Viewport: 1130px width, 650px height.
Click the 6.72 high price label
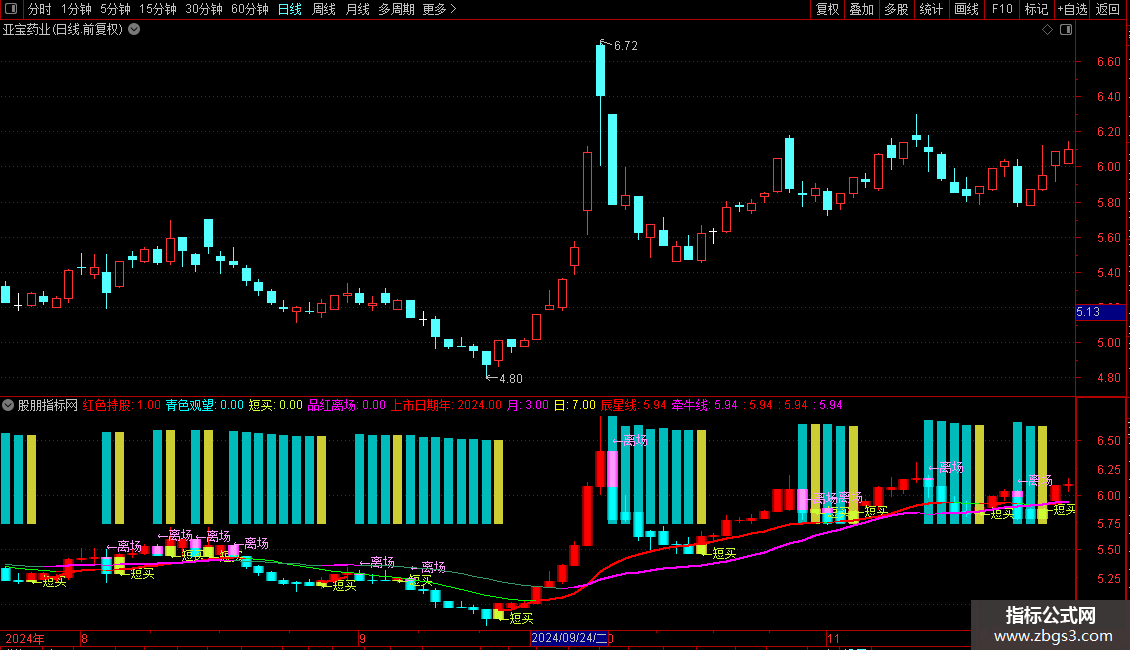[x=626, y=45]
